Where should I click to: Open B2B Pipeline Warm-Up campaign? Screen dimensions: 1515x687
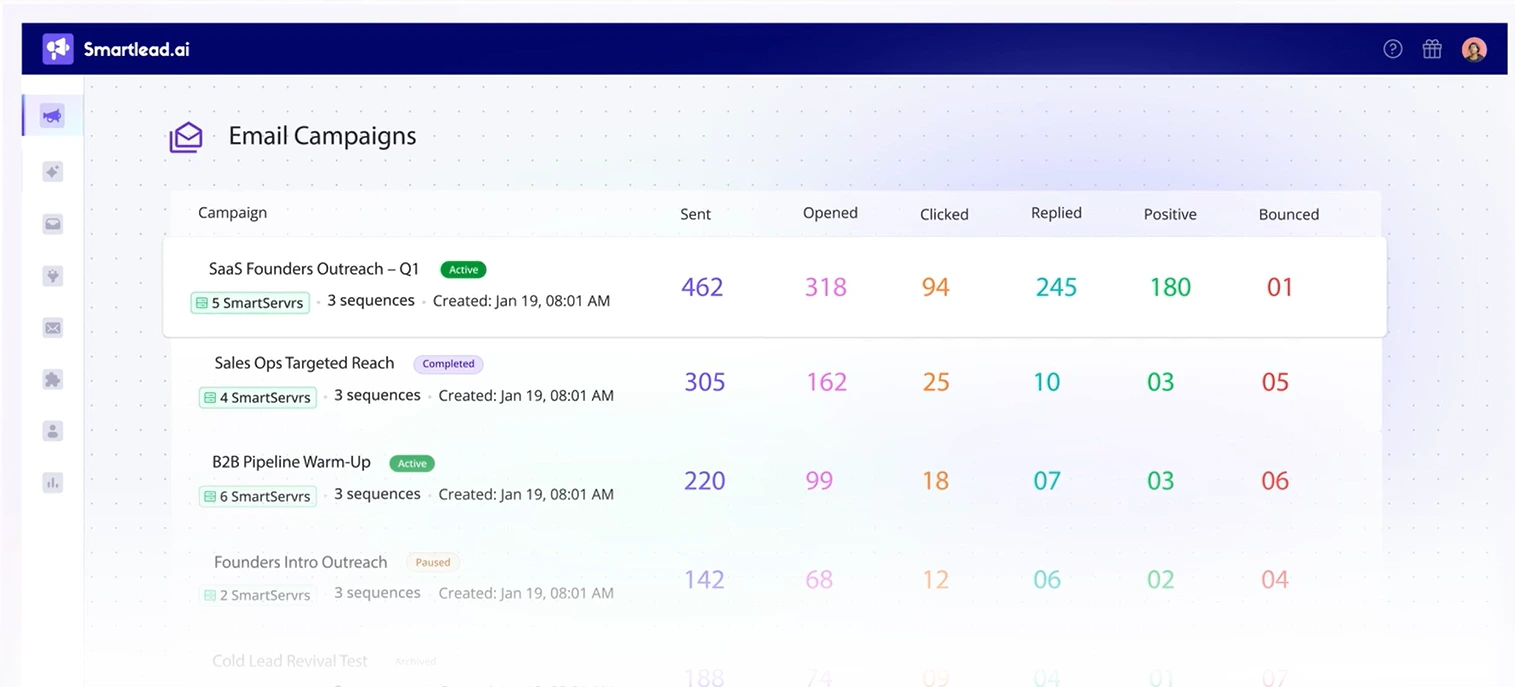tap(291, 462)
